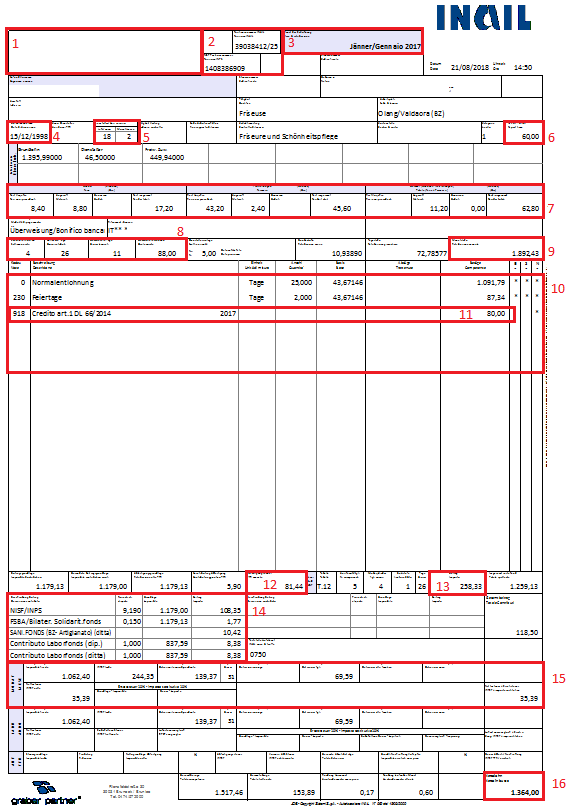Screen dimensions: 569x809
Task: Click the total 1.892,43
Action: 525,253
